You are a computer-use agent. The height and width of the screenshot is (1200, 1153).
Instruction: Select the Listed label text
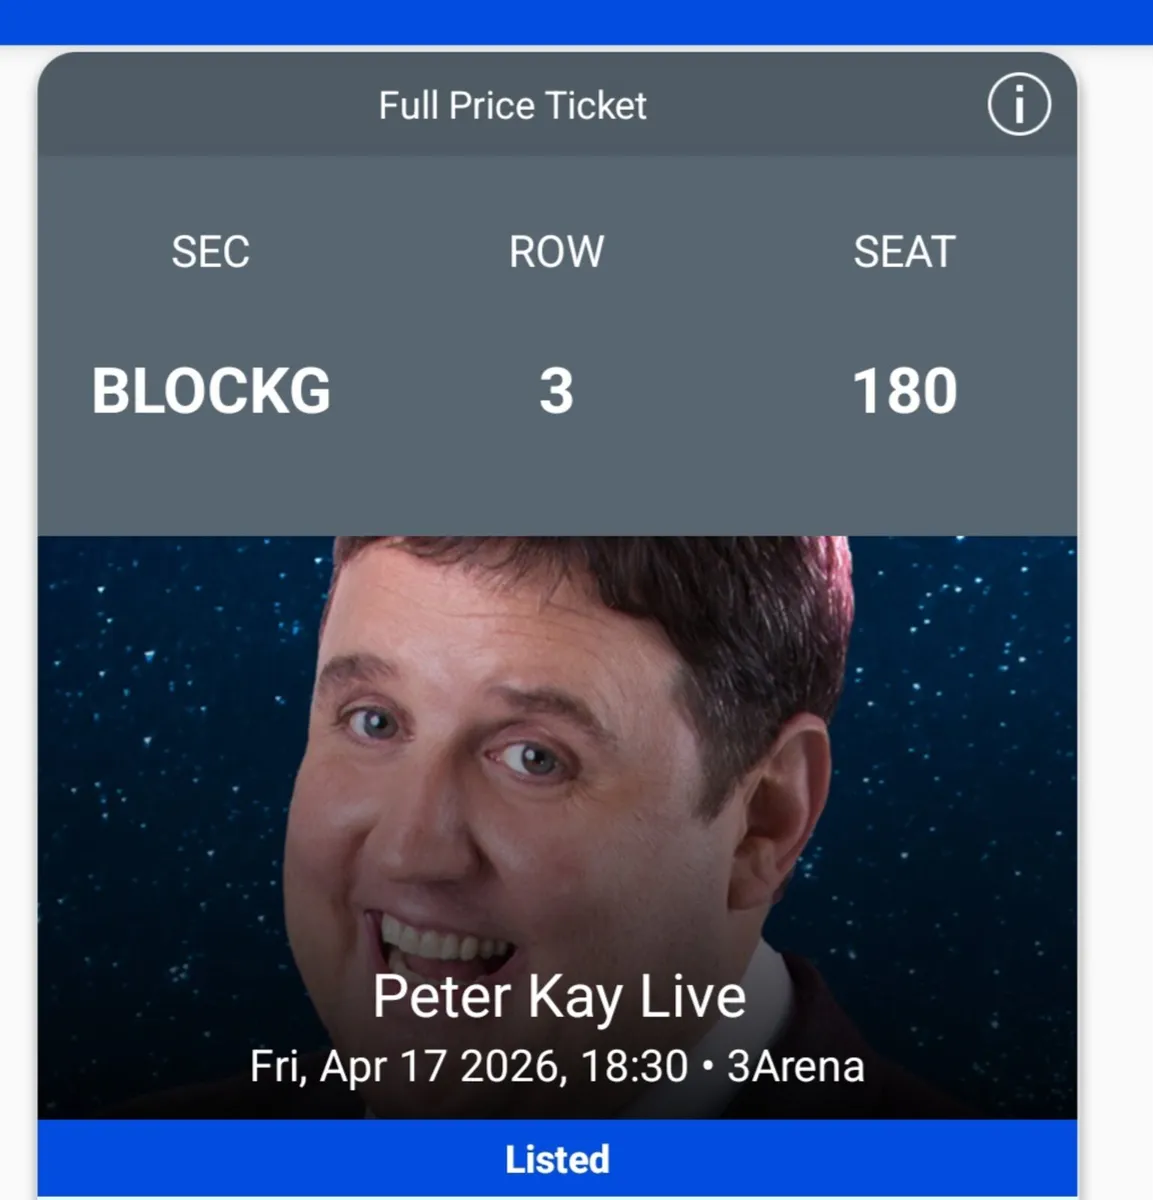point(556,1159)
